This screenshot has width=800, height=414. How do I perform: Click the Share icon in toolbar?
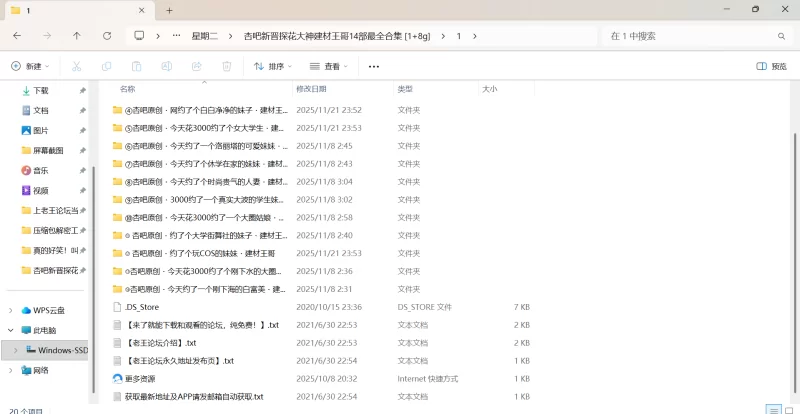point(196,67)
